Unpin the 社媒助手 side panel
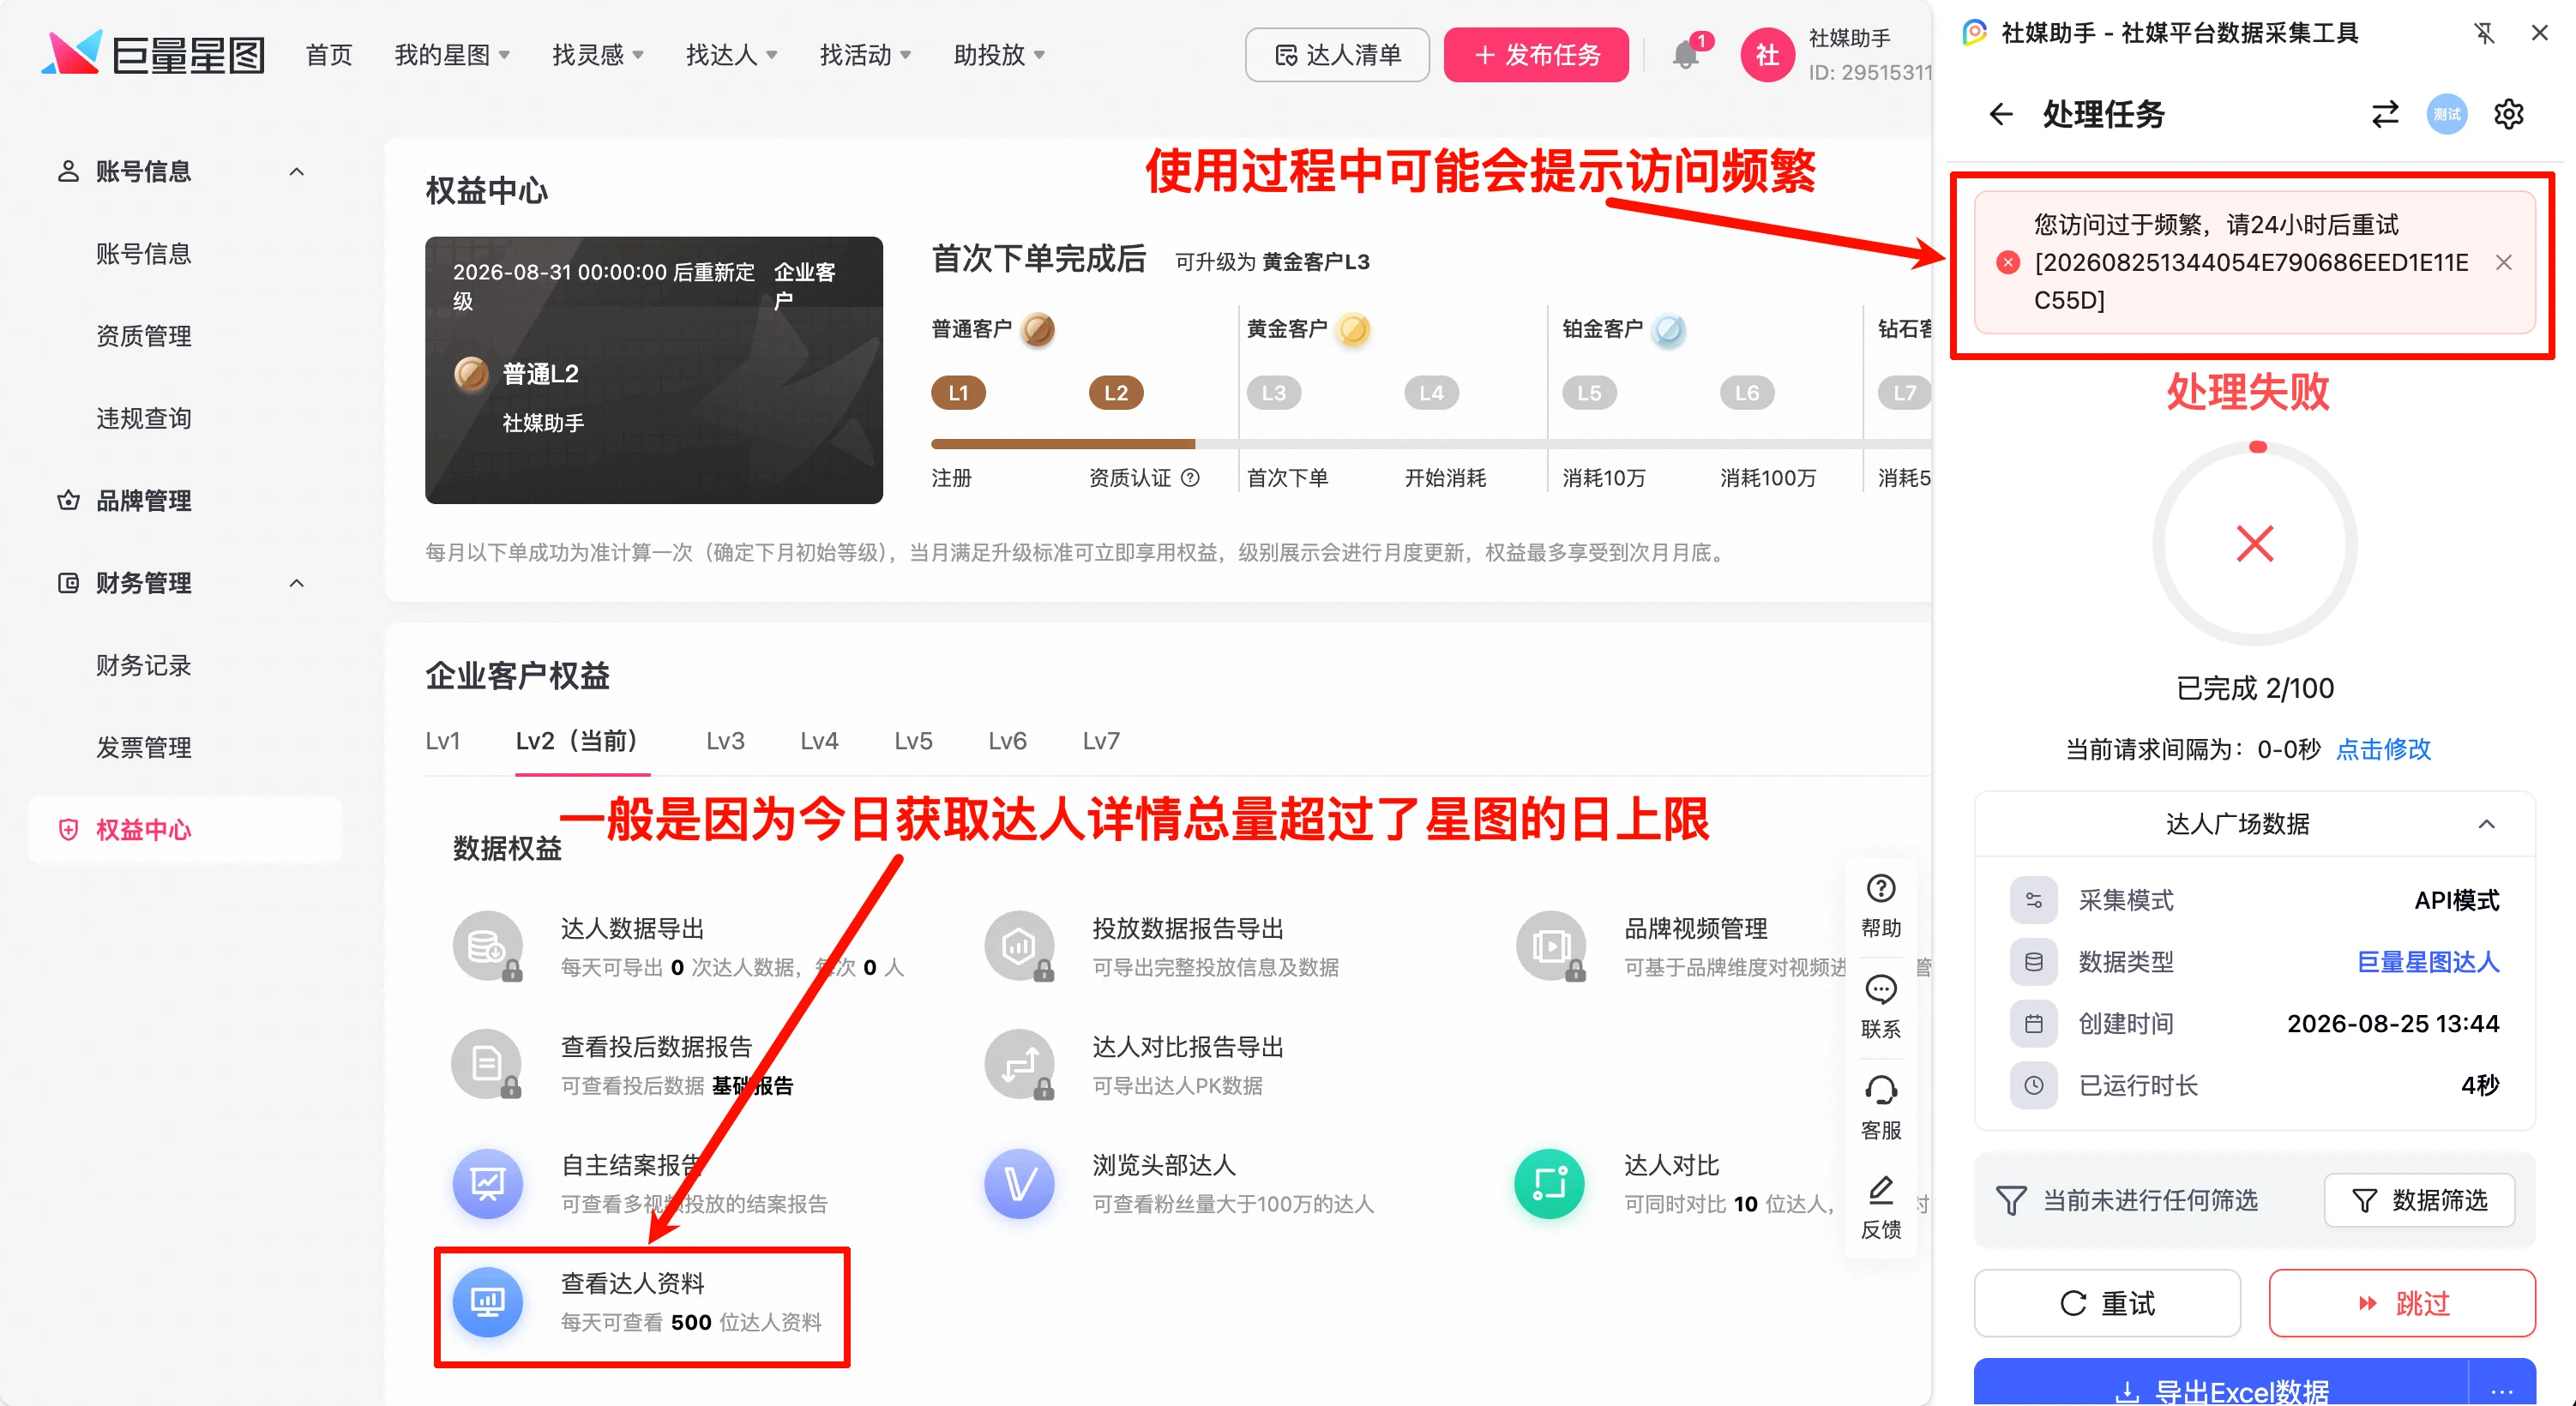 pyautogui.click(x=2484, y=33)
